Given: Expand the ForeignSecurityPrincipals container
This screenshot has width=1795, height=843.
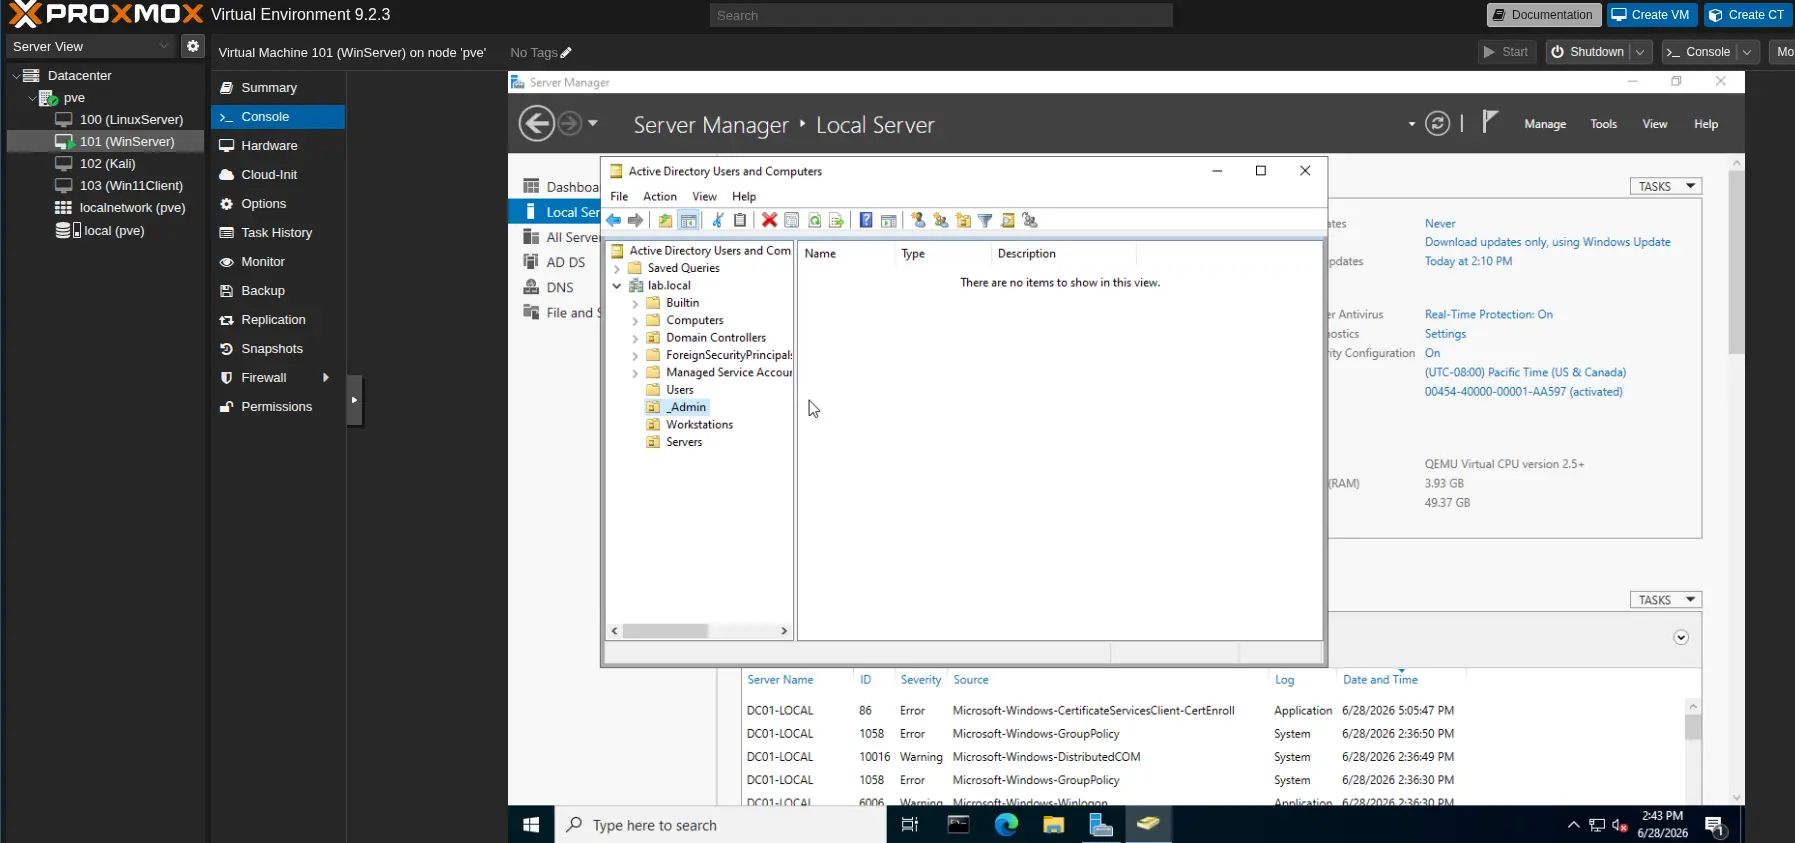Looking at the screenshot, I should coord(635,355).
